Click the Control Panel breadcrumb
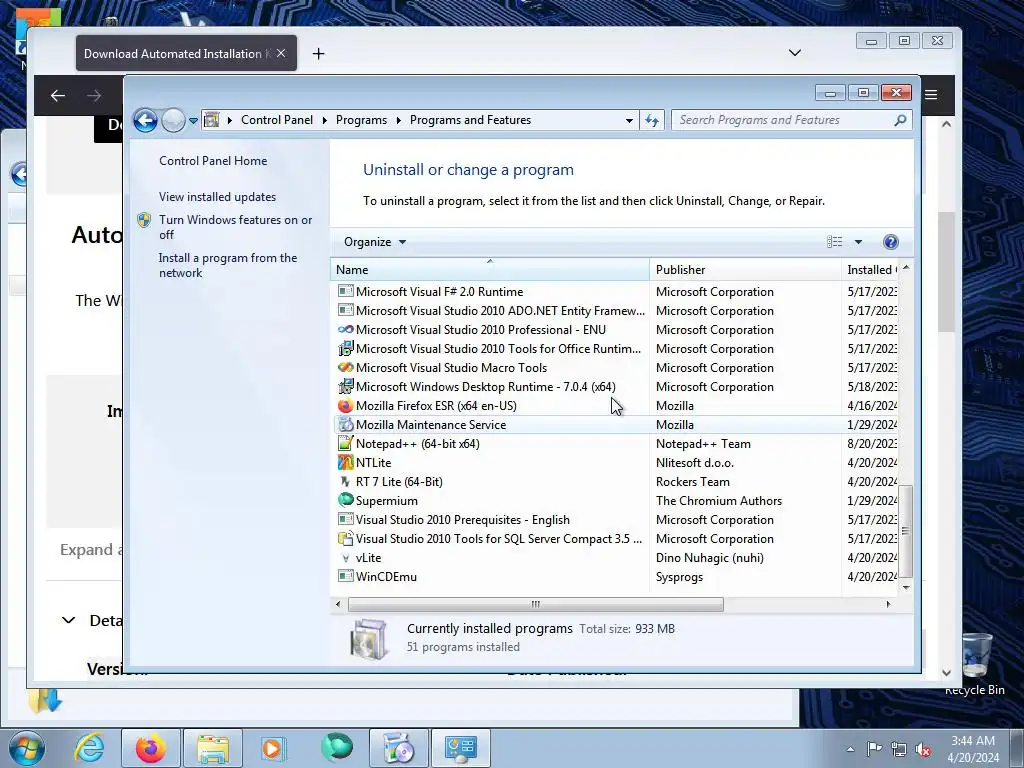Viewport: 1024px width, 768px height. click(277, 120)
